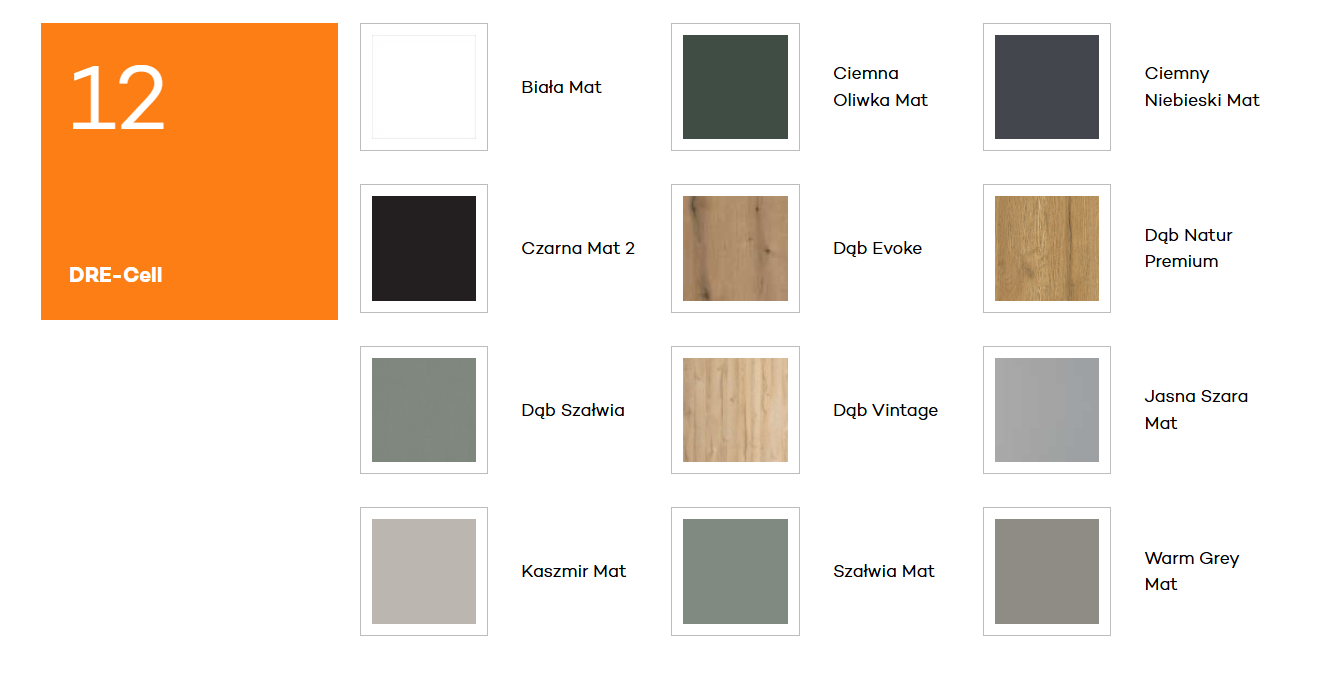Click the orange DRE-Cell tile
Viewport: 1321px width, 683px height.
coord(189,171)
